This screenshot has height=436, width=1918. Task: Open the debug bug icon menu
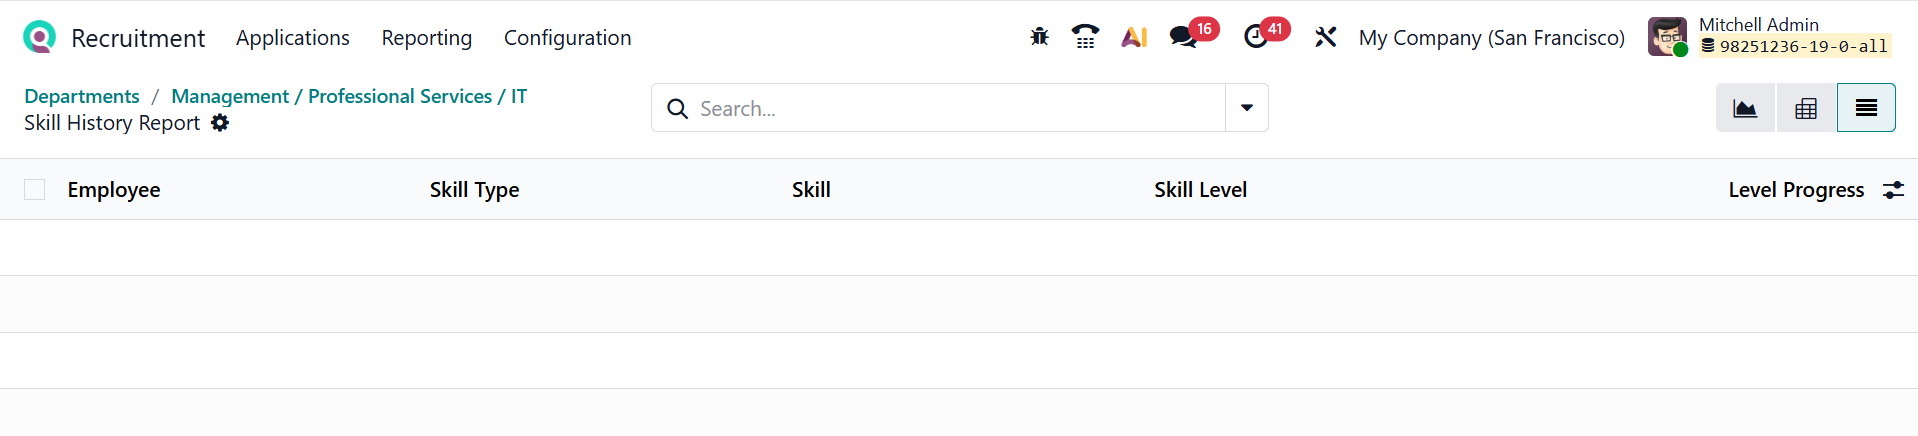[1039, 38]
